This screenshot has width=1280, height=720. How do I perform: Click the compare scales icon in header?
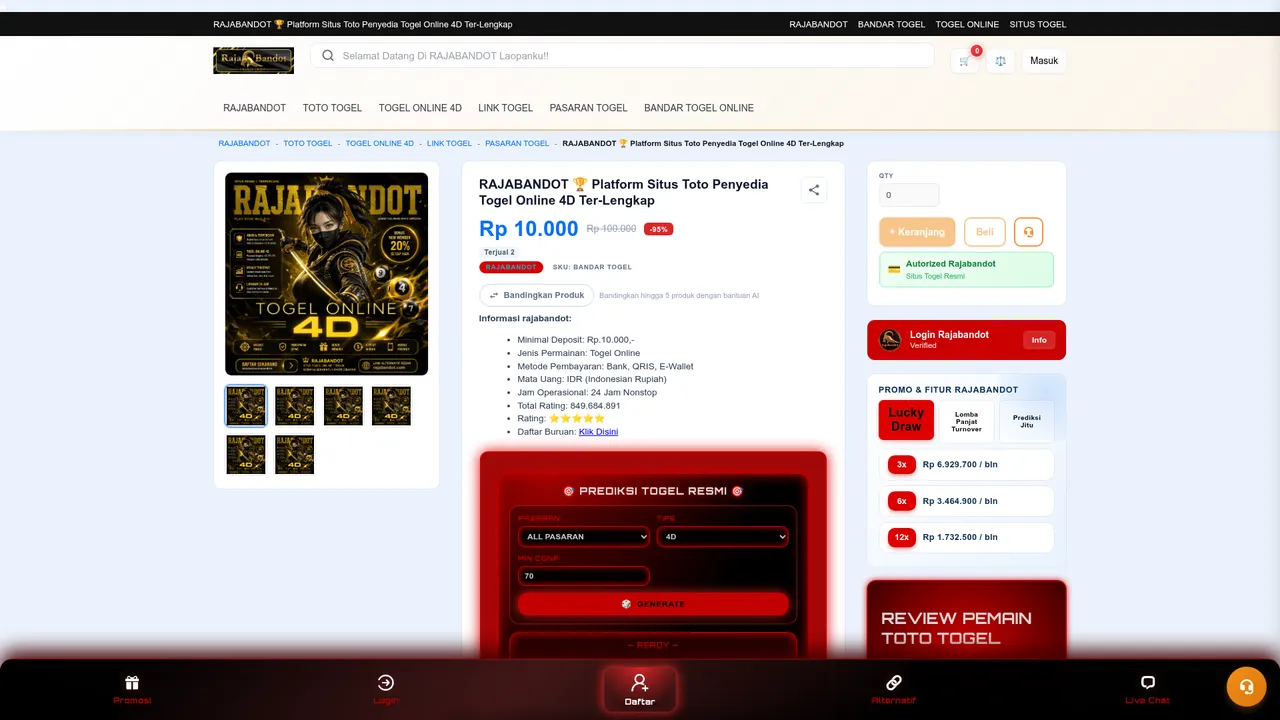(x=1000, y=61)
